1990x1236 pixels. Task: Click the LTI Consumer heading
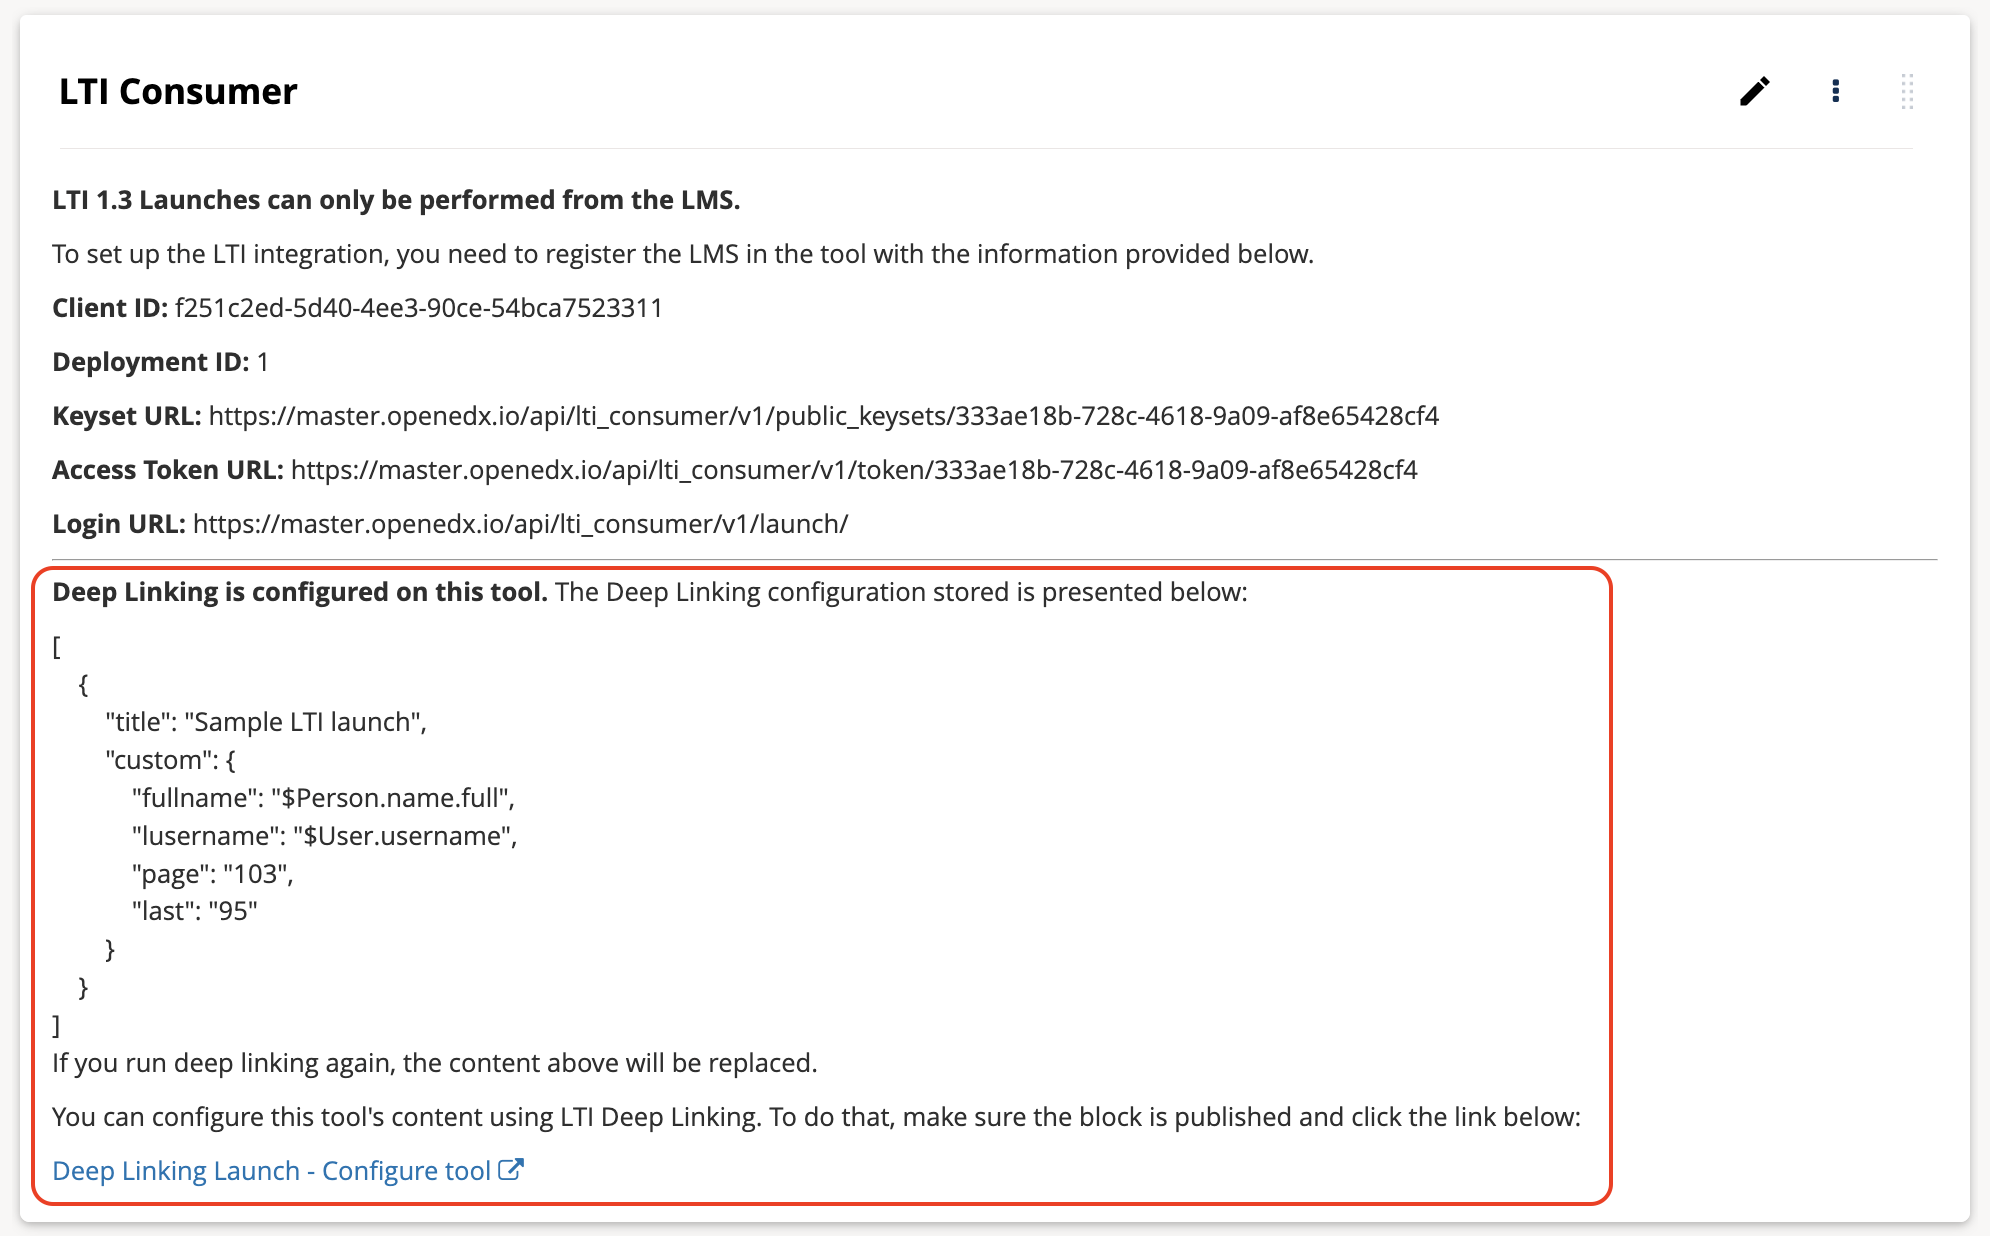pos(178,91)
